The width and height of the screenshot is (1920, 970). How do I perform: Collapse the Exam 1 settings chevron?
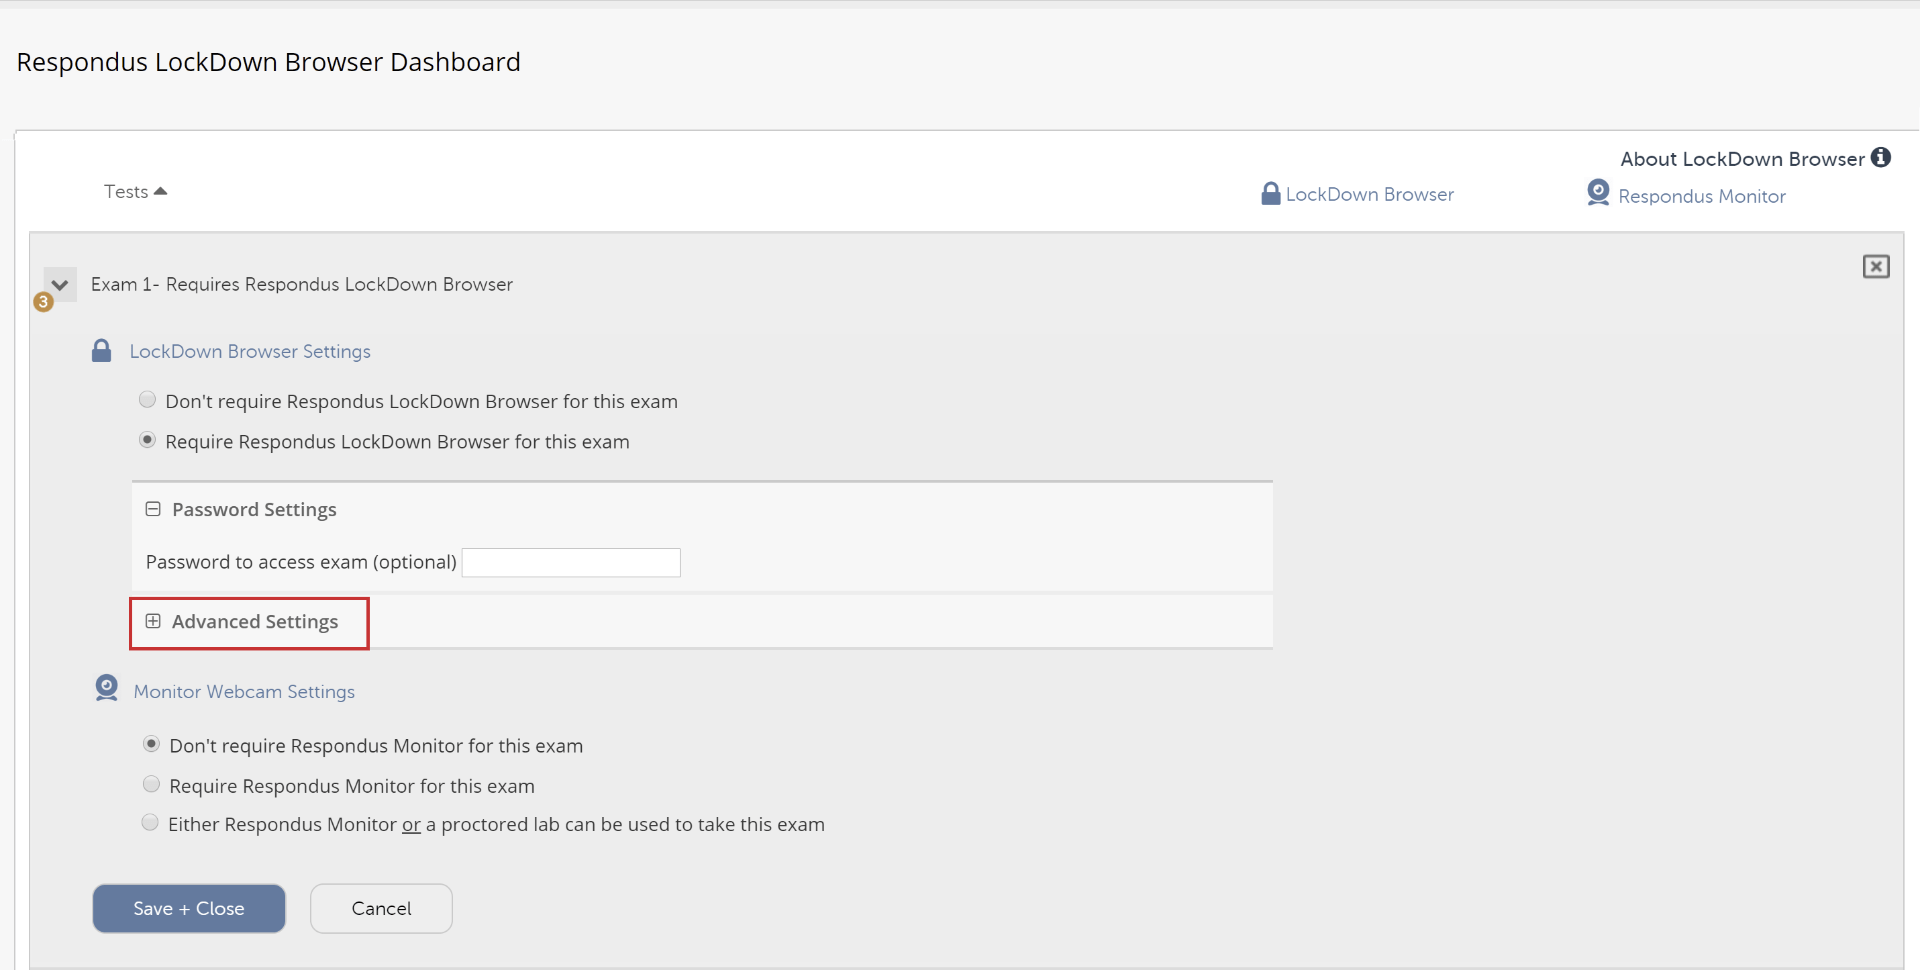(x=59, y=285)
